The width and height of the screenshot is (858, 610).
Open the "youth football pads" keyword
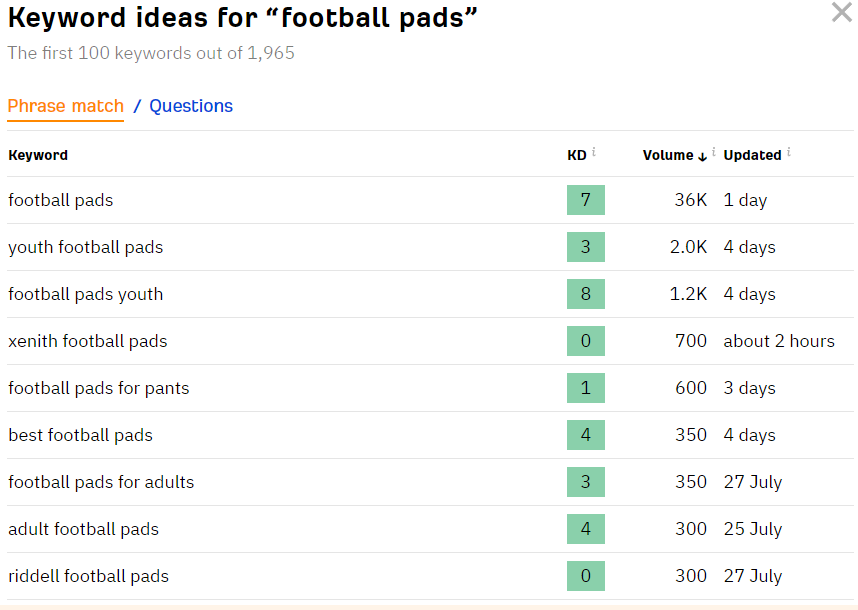pos(85,247)
